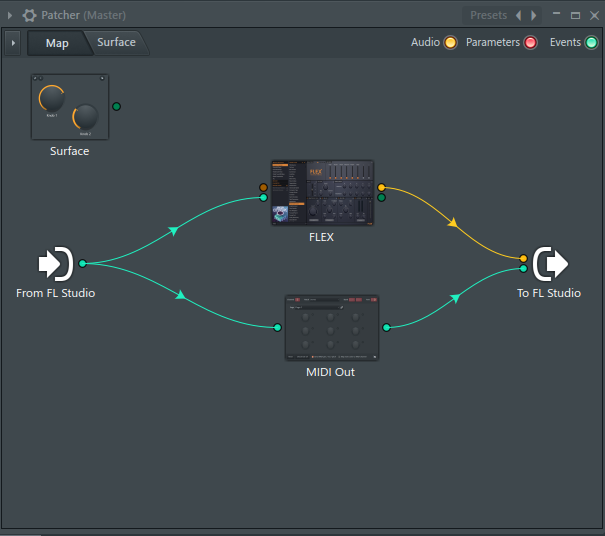Click To FL Studio yellow audio port
This screenshot has height=536, width=605.
tap(523, 259)
